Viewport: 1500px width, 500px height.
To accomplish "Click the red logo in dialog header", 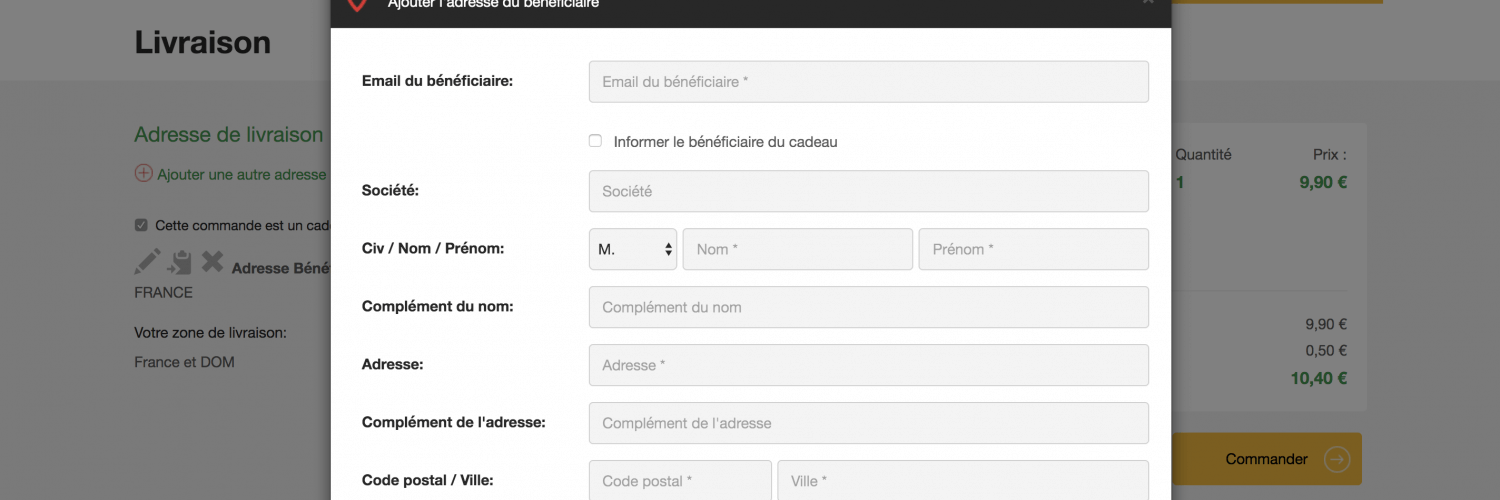I will tap(357, 5).
